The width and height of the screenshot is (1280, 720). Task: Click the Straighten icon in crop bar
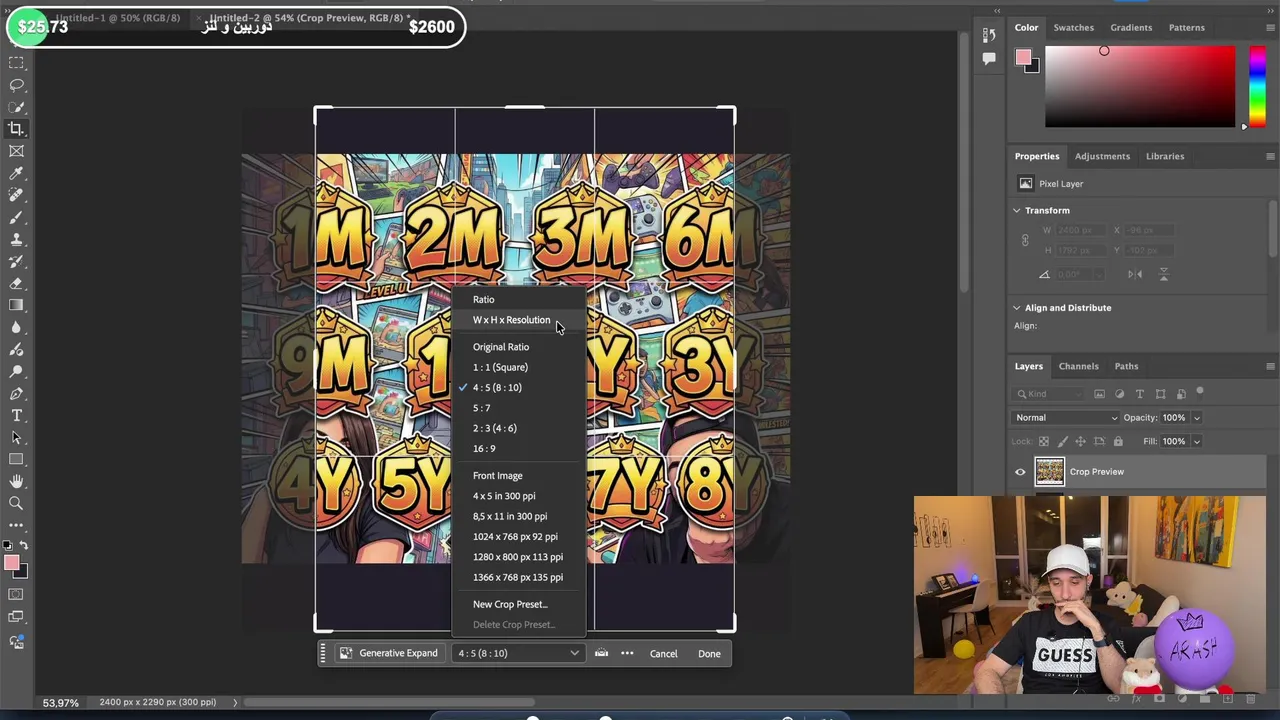pyautogui.click(x=601, y=653)
